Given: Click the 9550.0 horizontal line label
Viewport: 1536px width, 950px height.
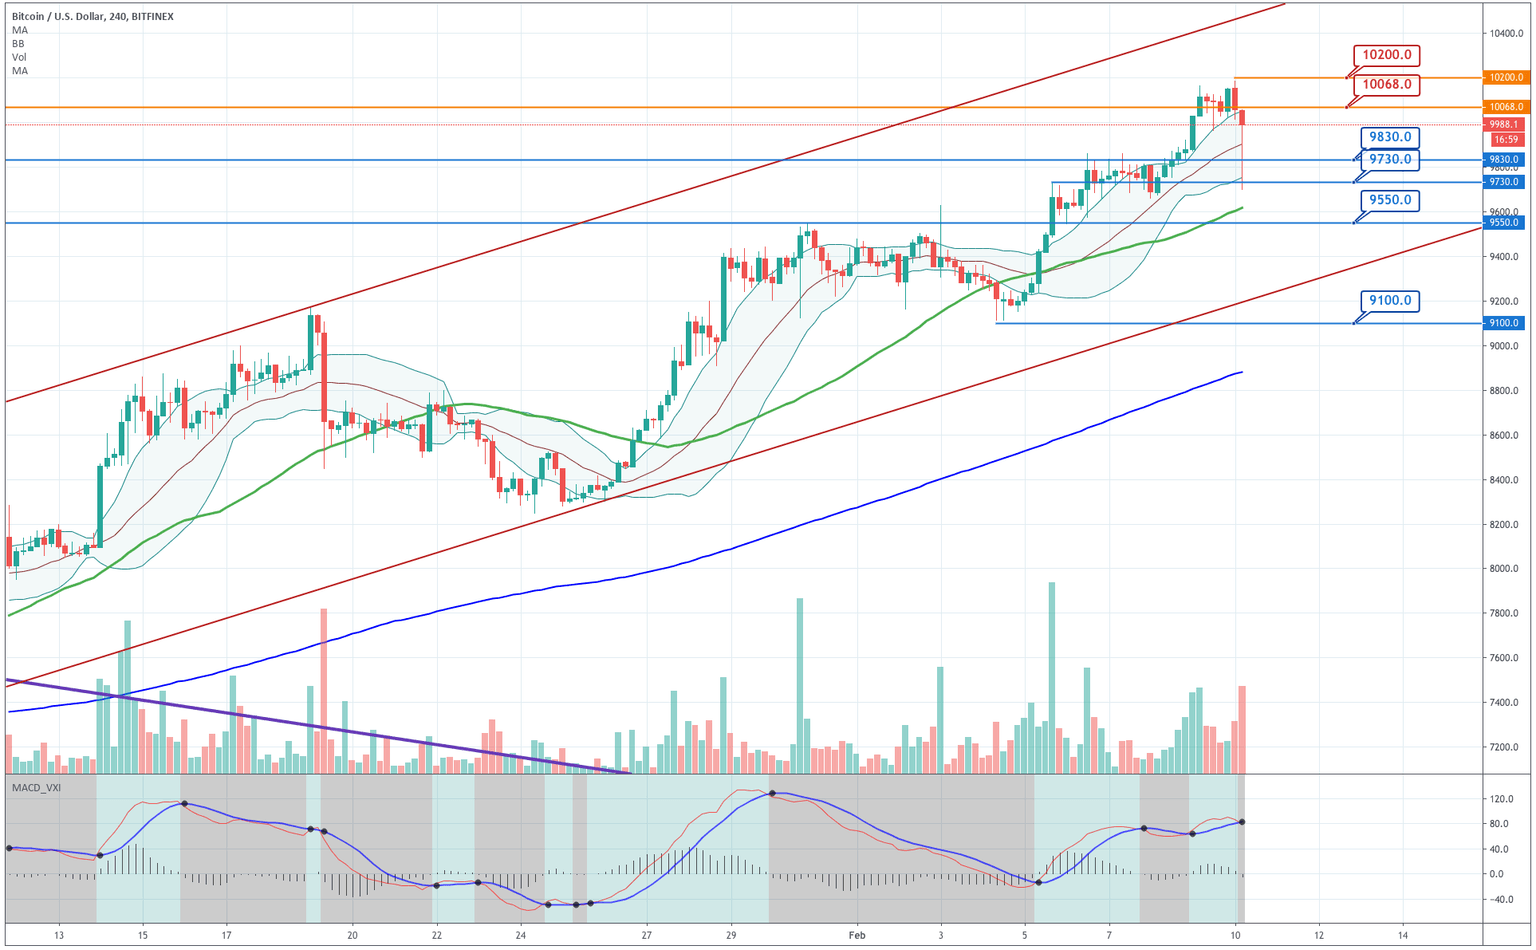Looking at the screenshot, I should coord(1388,200).
